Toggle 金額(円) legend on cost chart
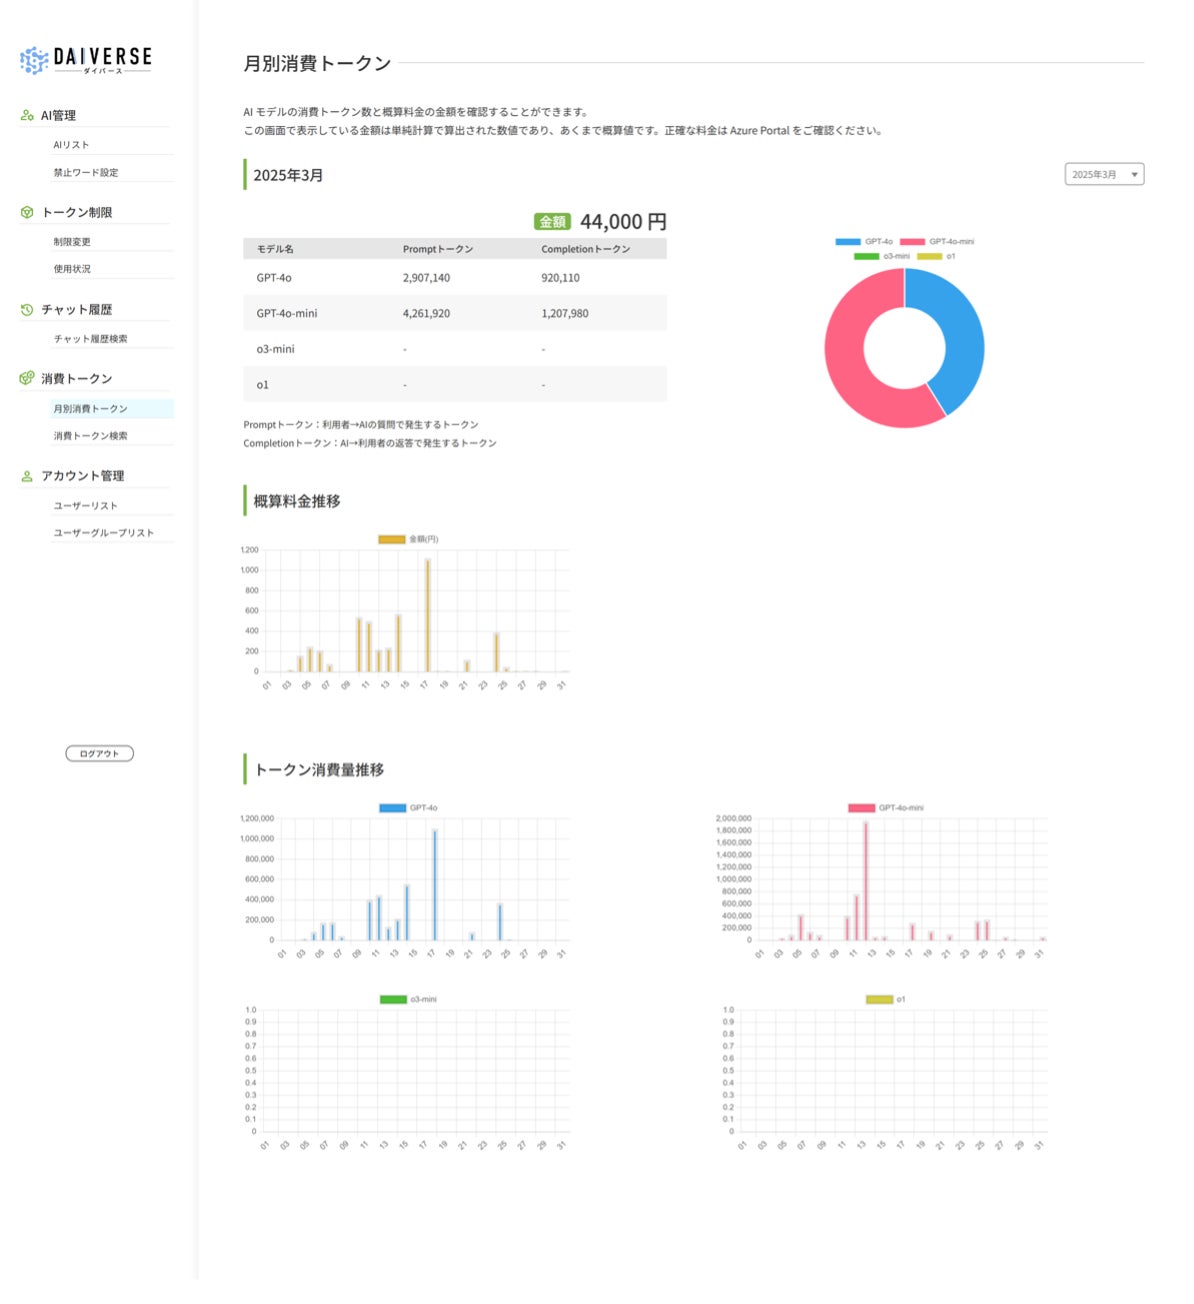1194x1304 pixels. point(408,539)
